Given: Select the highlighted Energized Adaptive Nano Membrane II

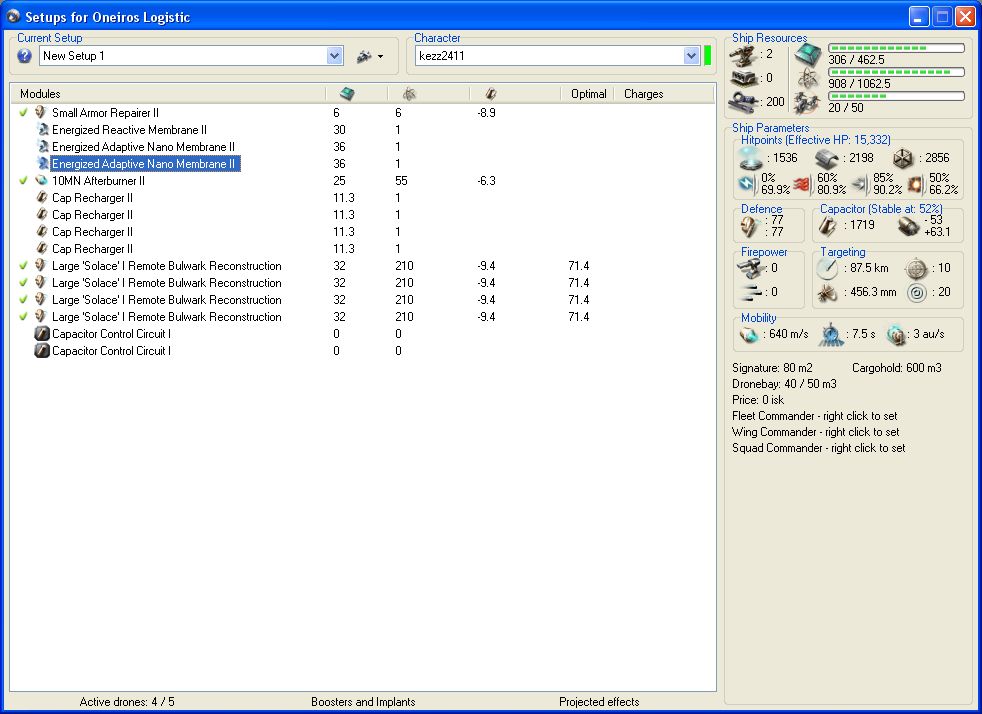Looking at the screenshot, I should click(145, 163).
